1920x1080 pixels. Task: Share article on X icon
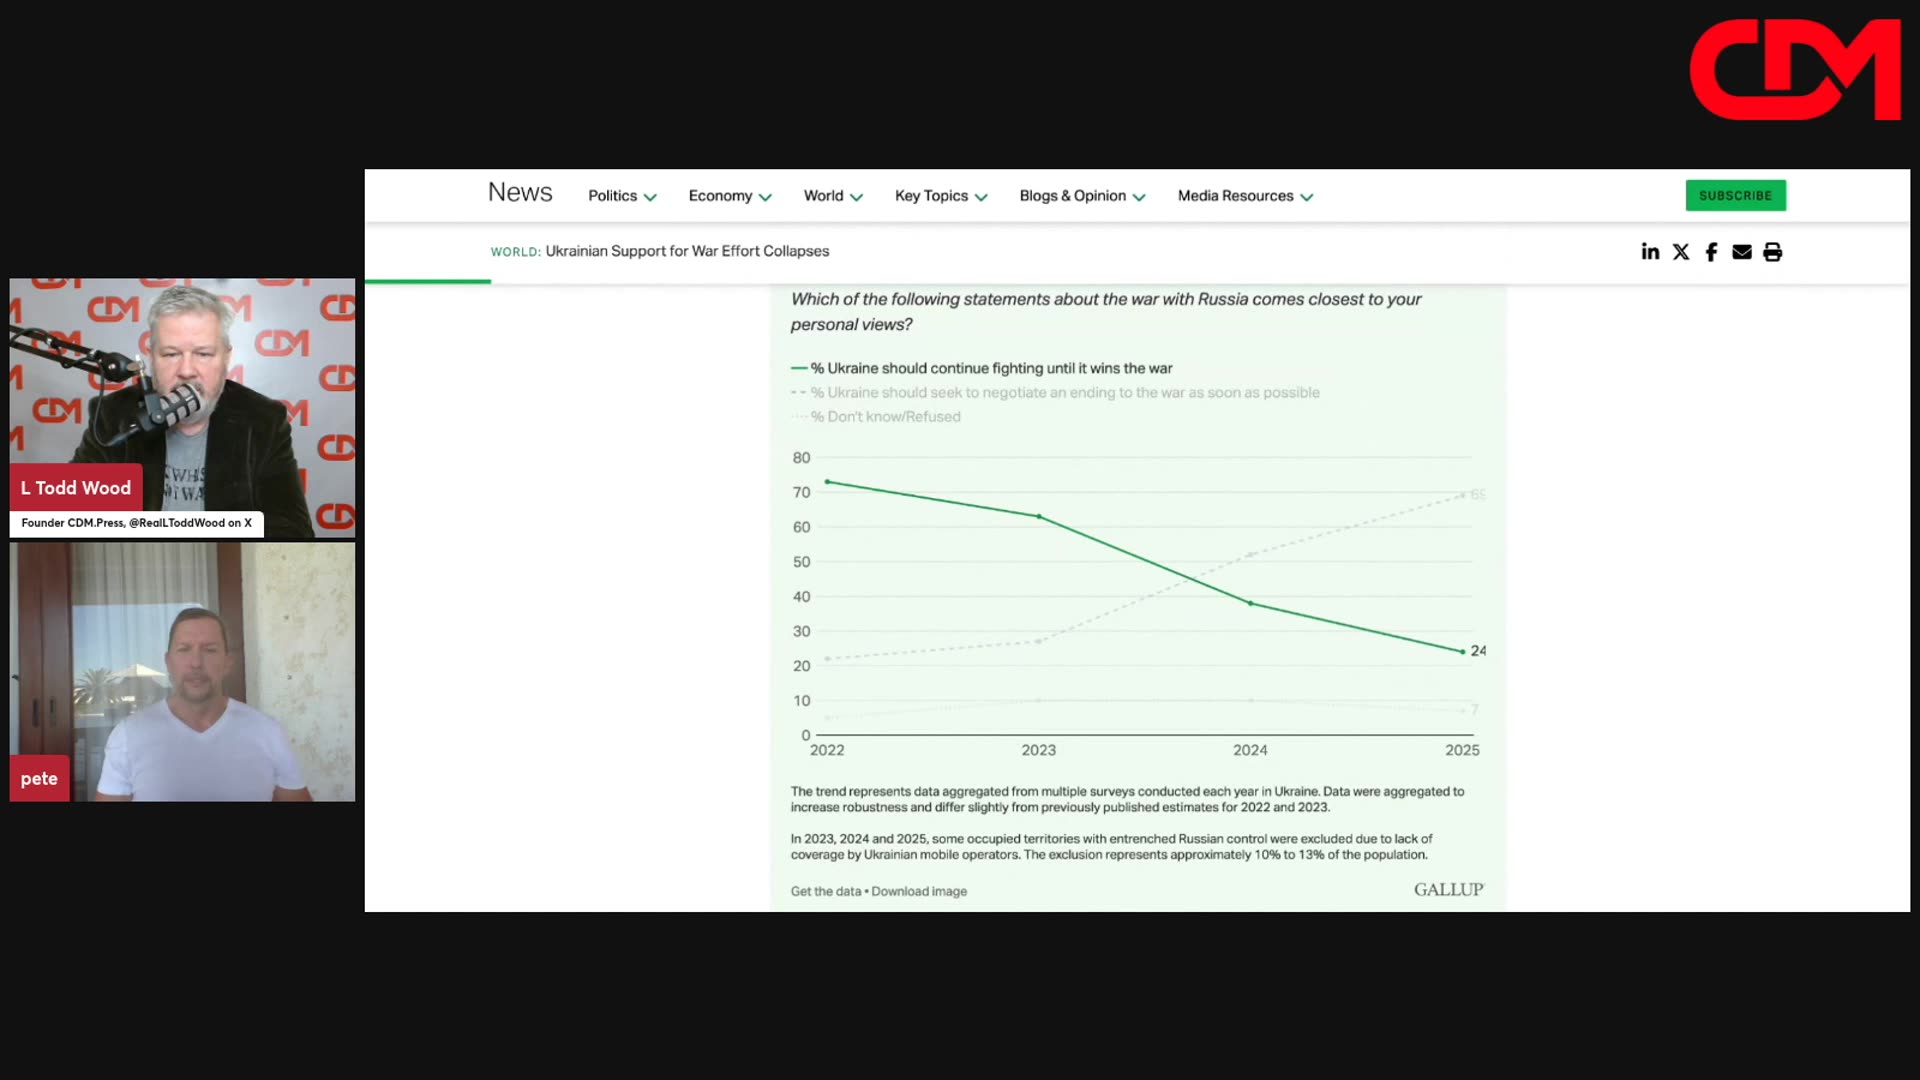[x=1681, y=252]
